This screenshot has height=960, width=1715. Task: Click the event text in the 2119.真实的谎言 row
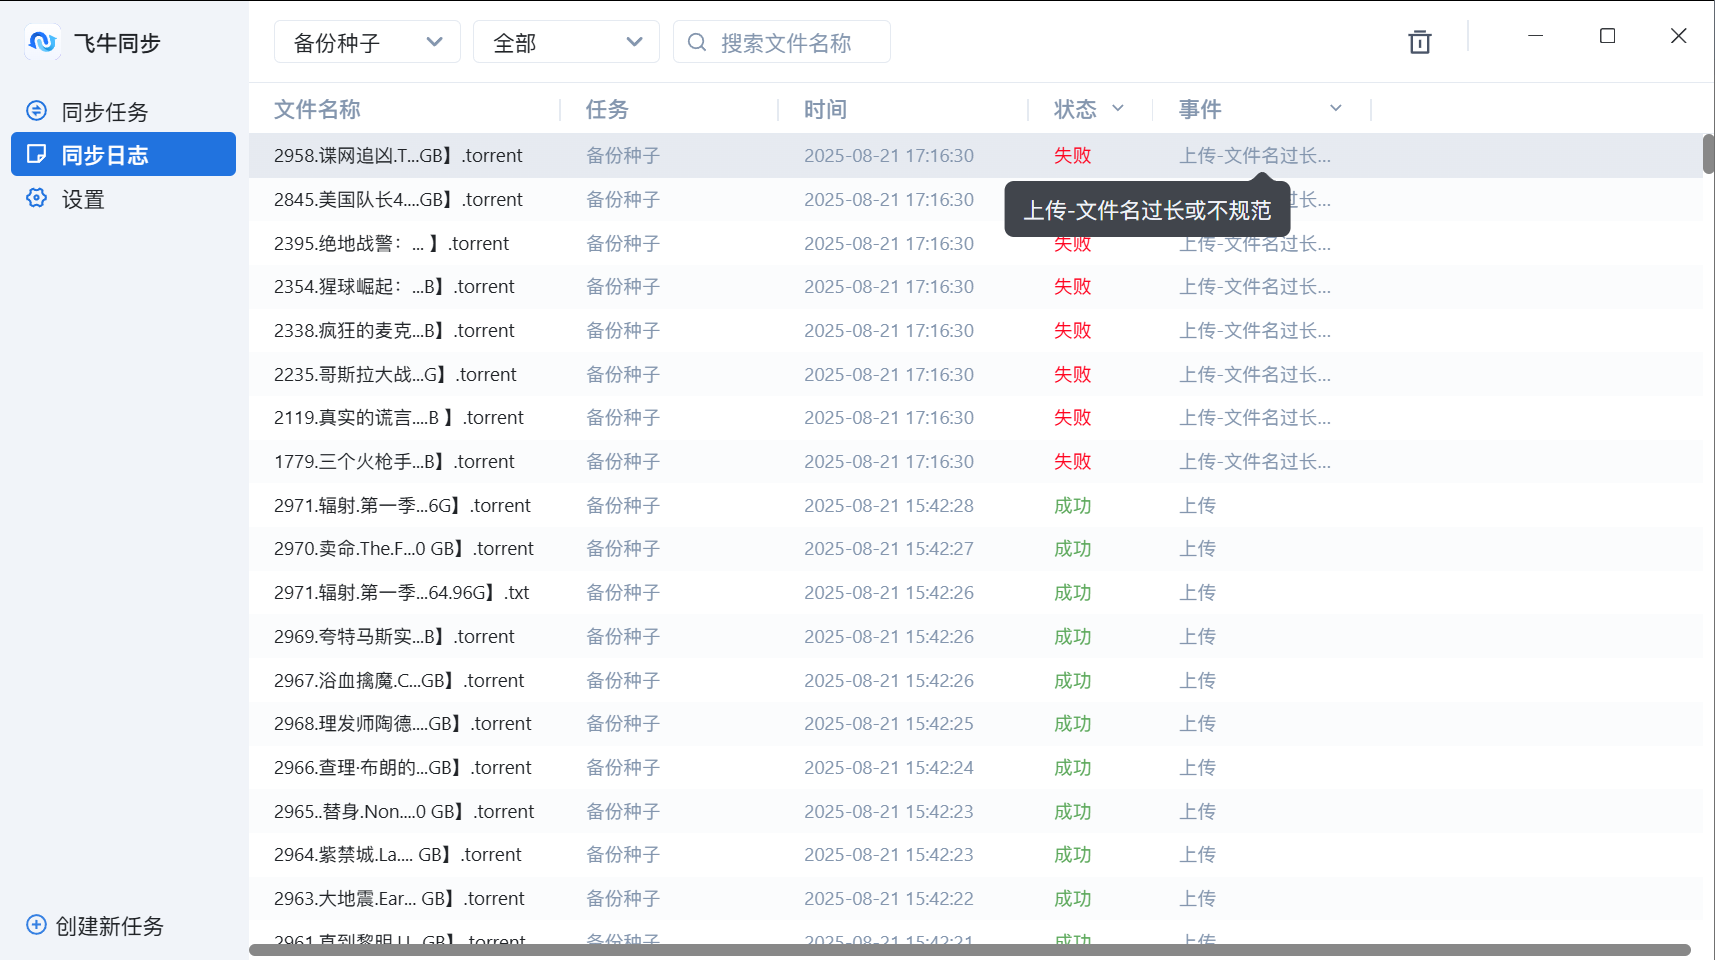pos(1255,417)
